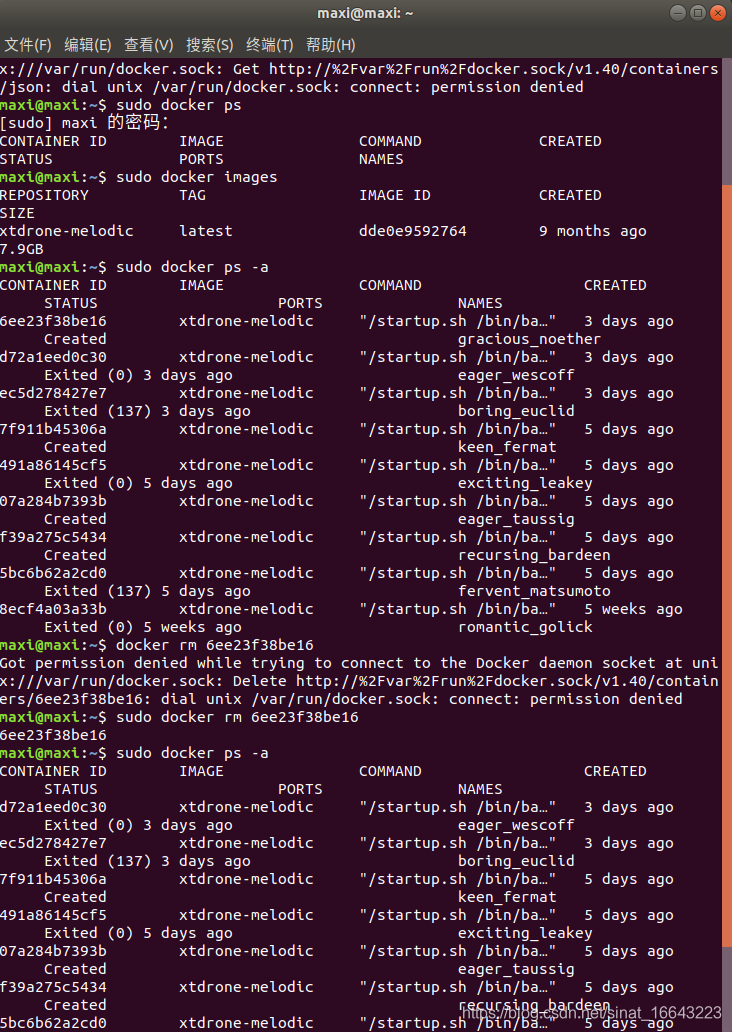This screenshot has height=1032, width=732.
Task: Open the 搜索(S) menu
Action: 209,45
